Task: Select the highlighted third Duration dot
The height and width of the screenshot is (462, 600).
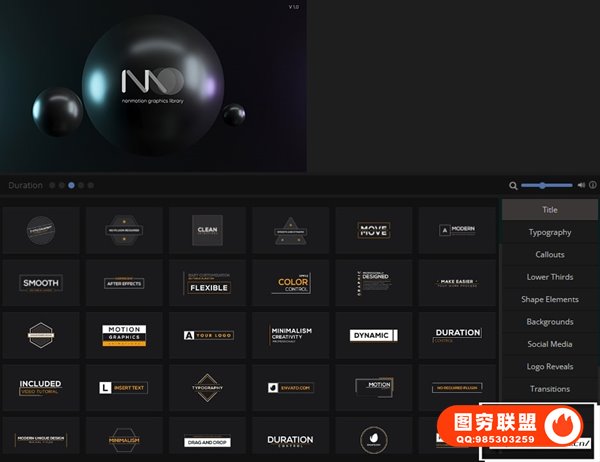Action: tap(72, 185)
